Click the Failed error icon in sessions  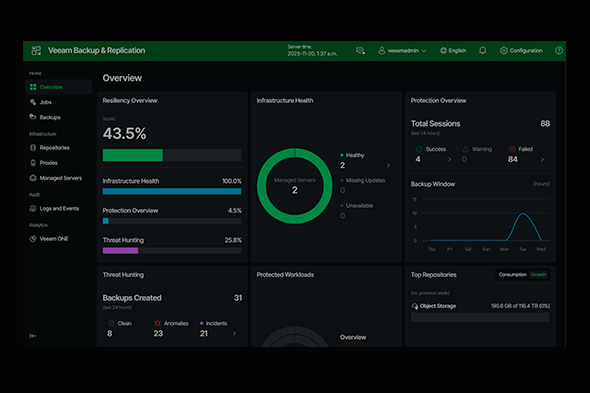pyautogui.click(x=512, y=149)
